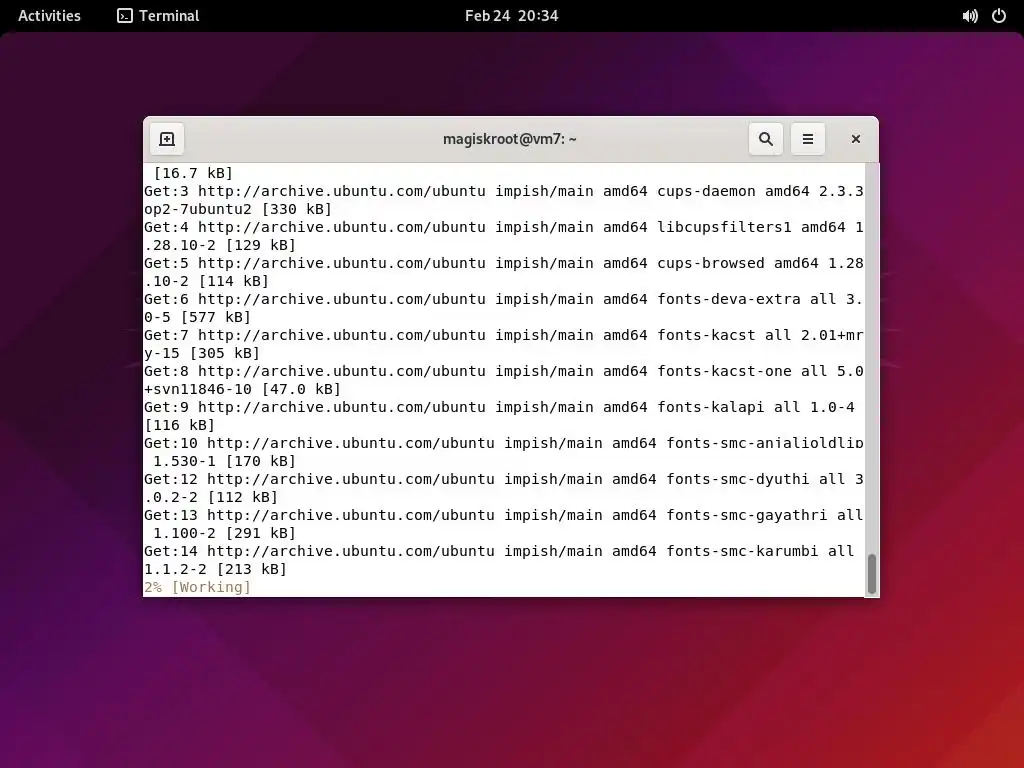Viewport: 1024px width, 768px height.
Task: Open terminal search with magnifier icon
Action: click(765, 139)
